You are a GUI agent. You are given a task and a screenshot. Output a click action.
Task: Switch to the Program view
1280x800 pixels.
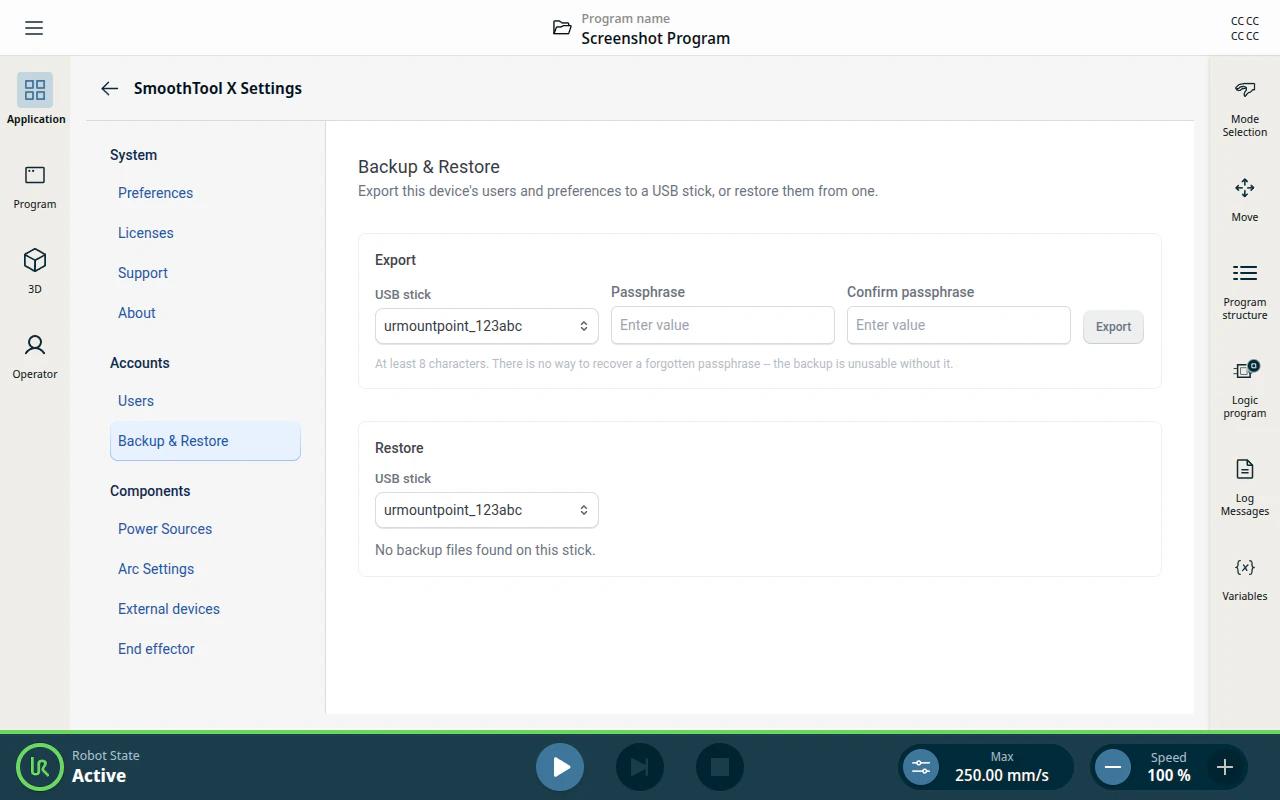pos(35,187)
